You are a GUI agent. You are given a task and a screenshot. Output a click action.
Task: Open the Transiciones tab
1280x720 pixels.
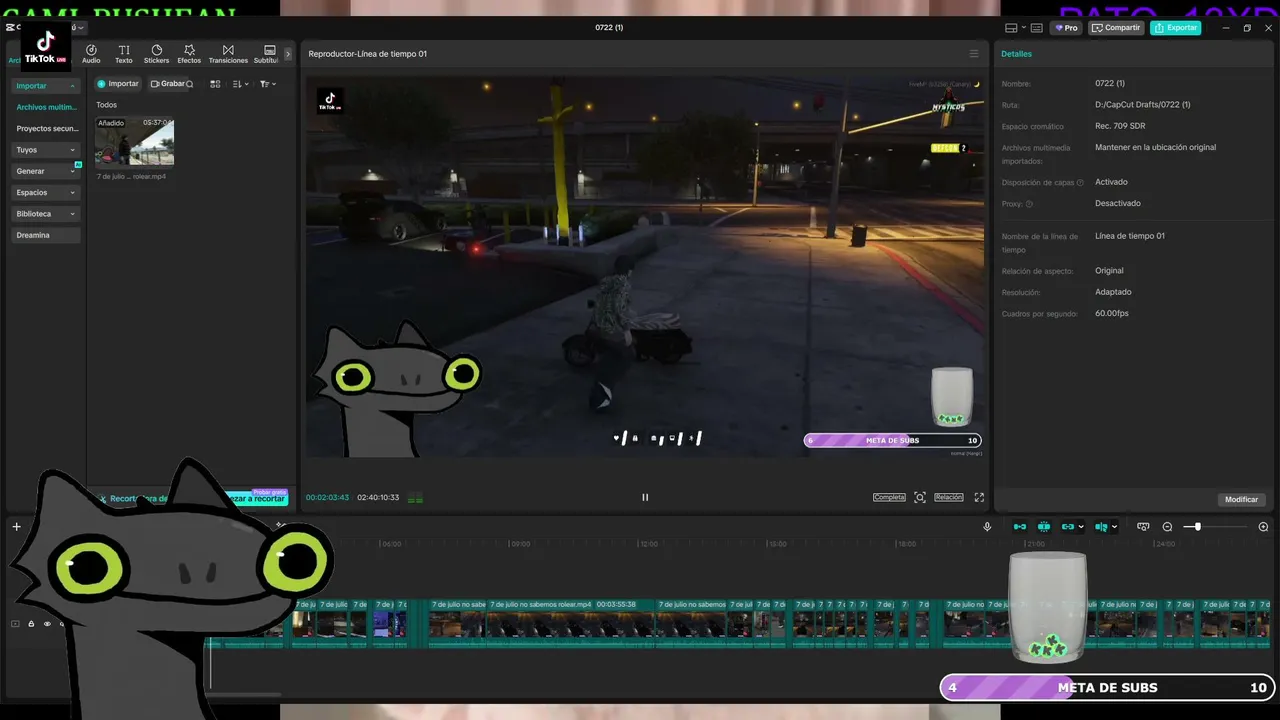click(x=228, y=54)
